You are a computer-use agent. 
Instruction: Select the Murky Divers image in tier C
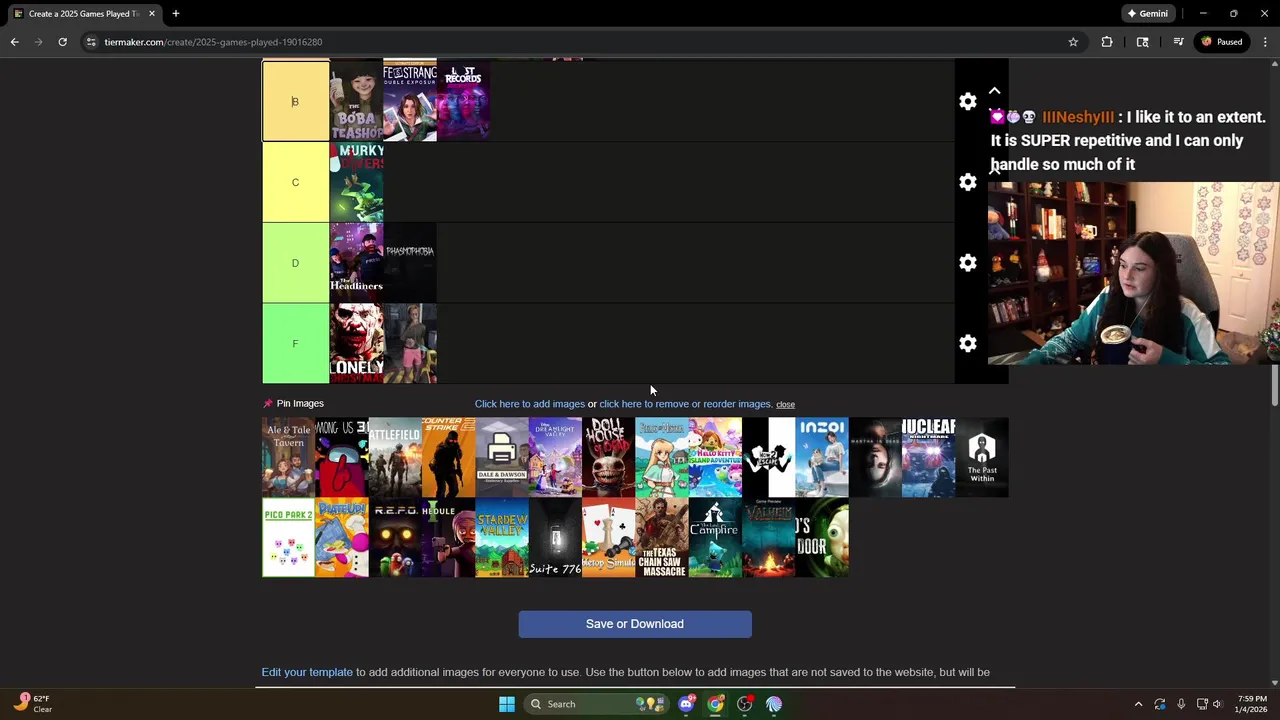coord(356,182)
